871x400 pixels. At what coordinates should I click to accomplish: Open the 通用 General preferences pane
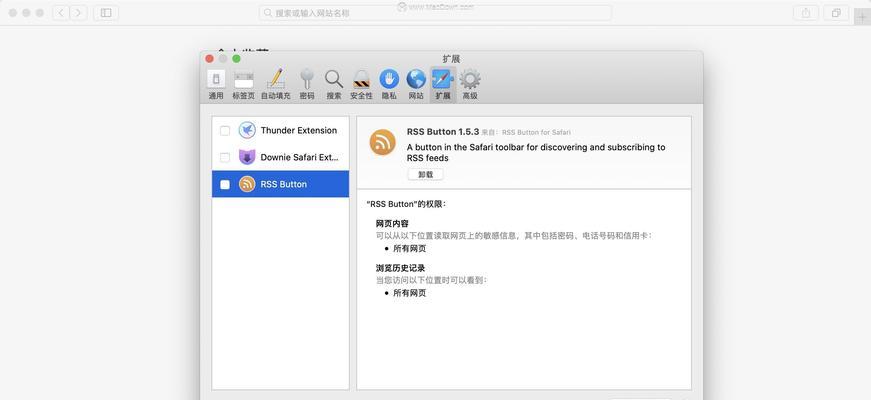[x=216, y=85]
